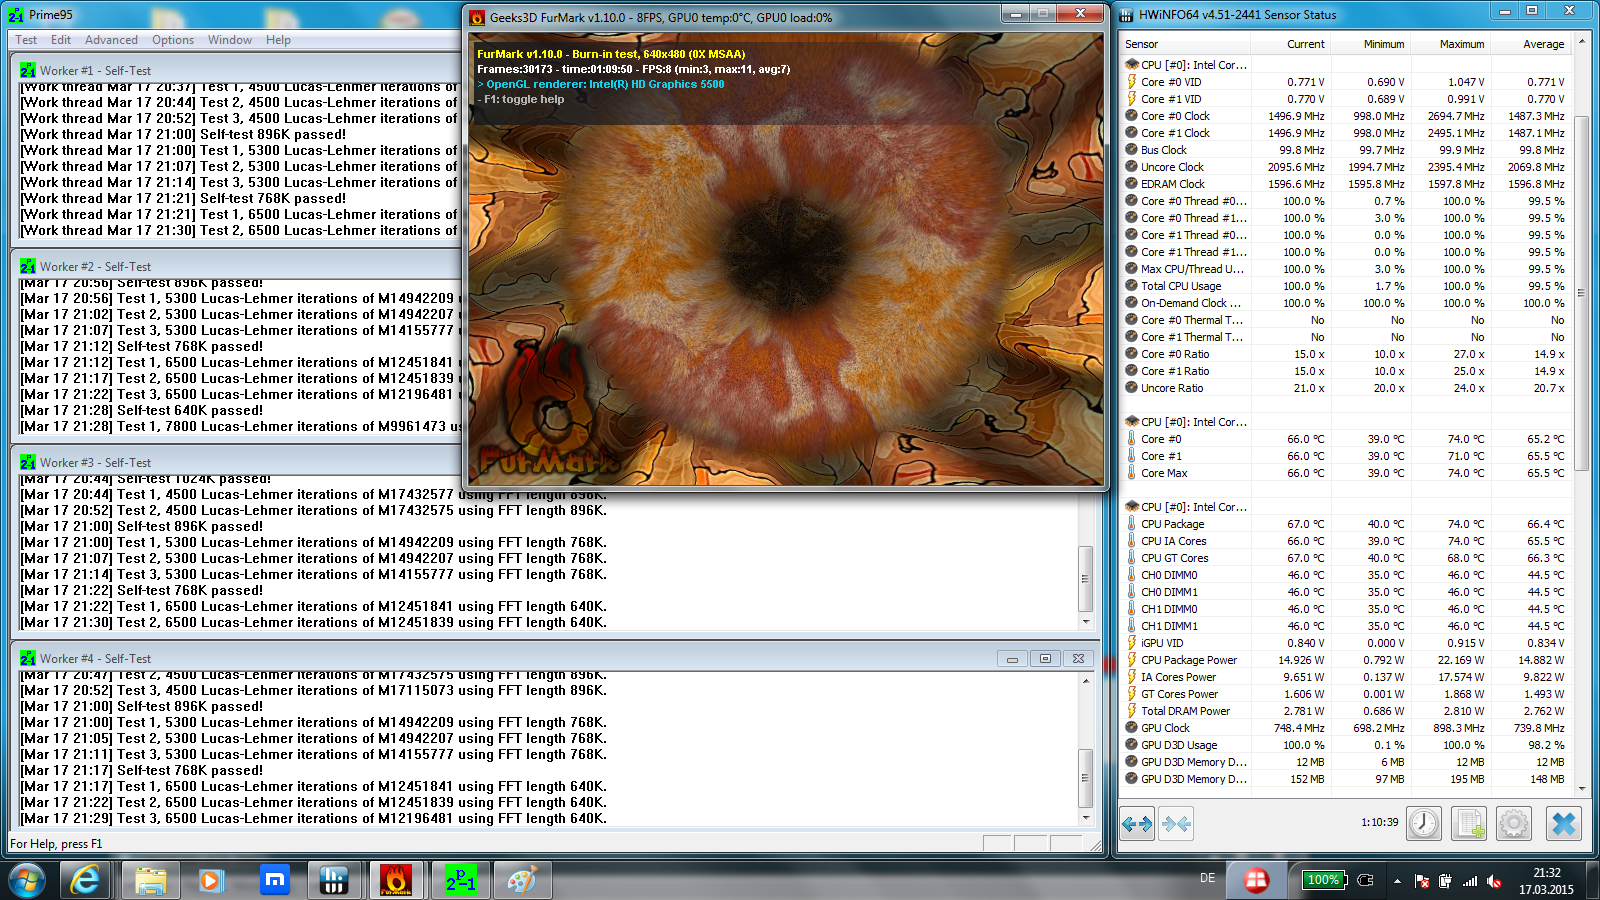The image size is (1600, 900).
Task: Open Windows Explorer from the taskbar
Action: pos(150,880)
